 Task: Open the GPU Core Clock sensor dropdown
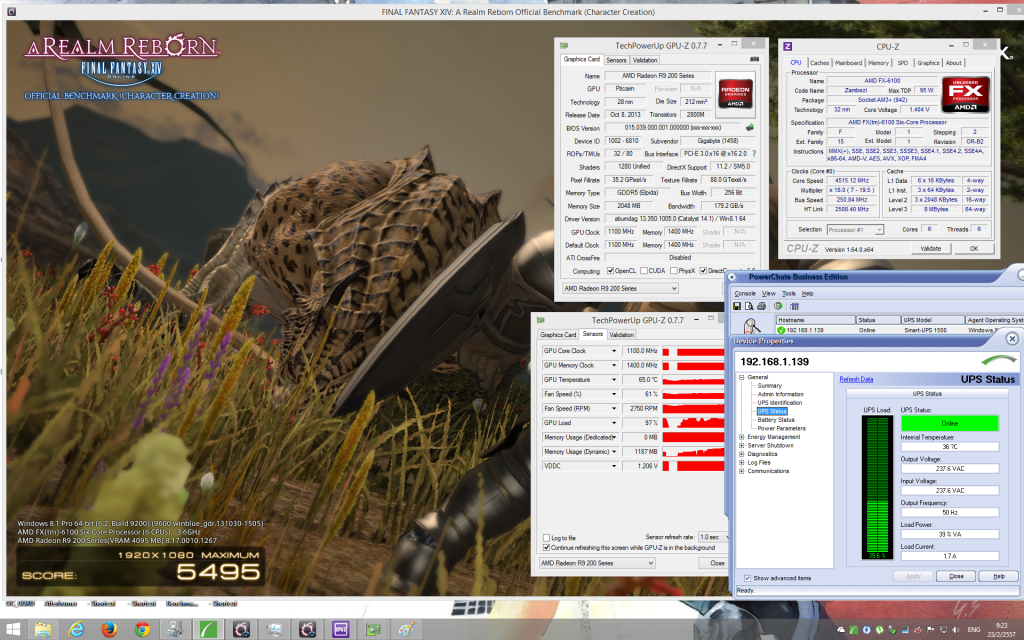(x=613, y=351)
